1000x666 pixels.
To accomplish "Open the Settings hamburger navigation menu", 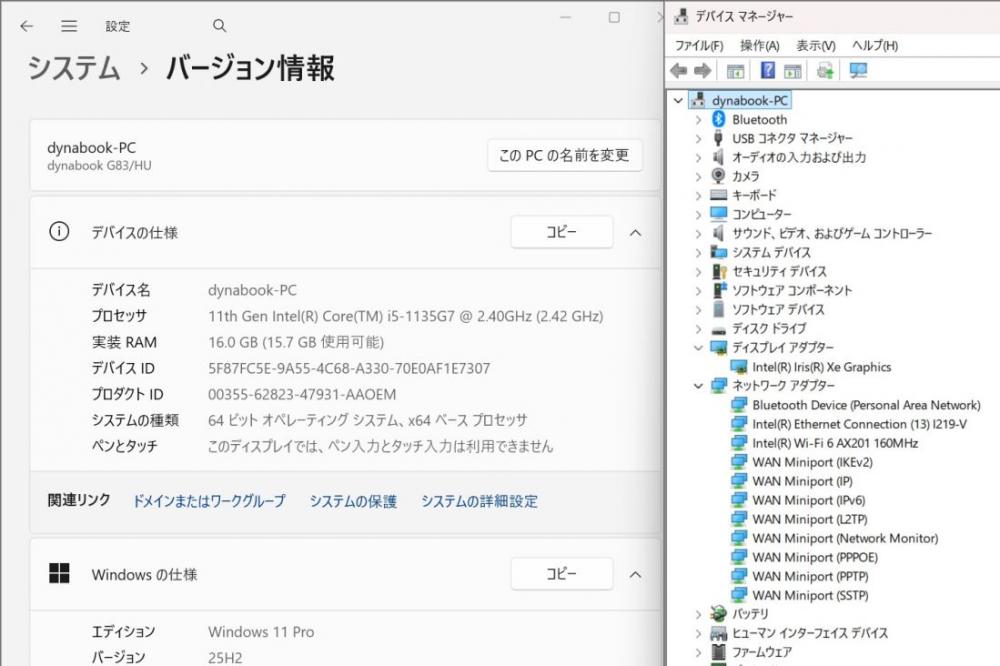I will [68, 26].
